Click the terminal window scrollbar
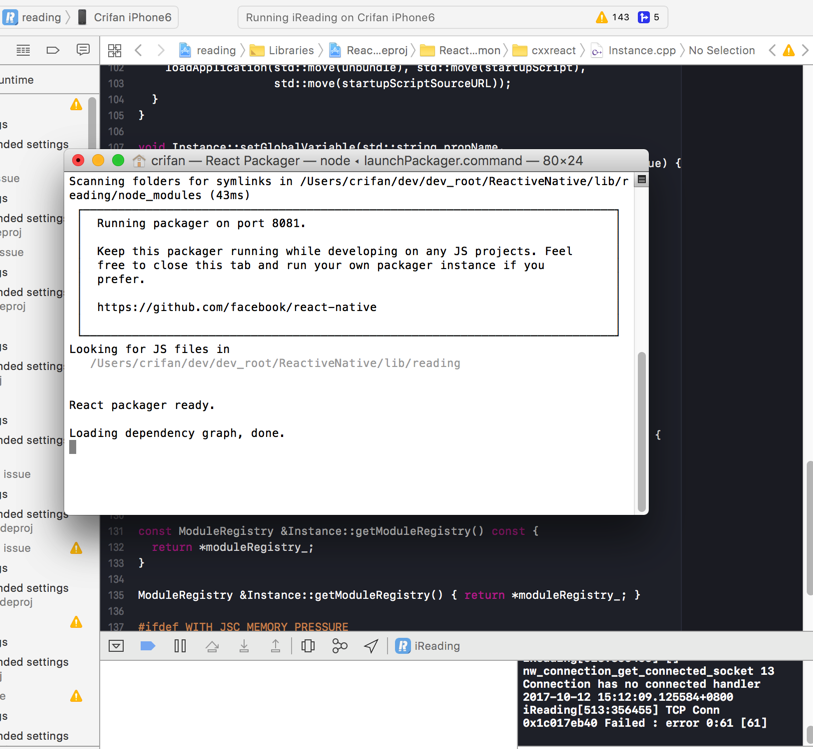Viewport: 813px width, 749px height. (642, 432)
